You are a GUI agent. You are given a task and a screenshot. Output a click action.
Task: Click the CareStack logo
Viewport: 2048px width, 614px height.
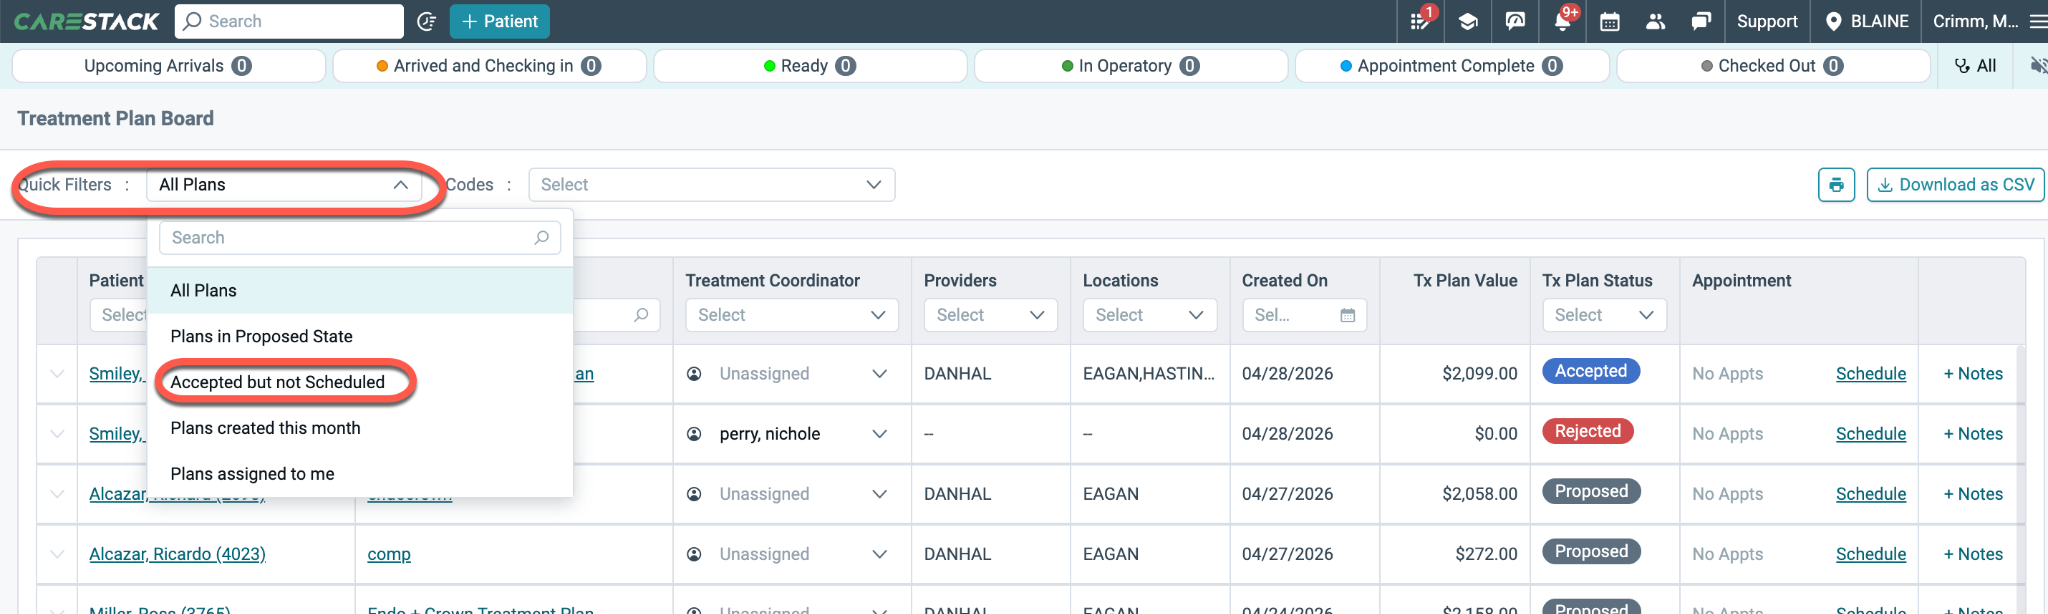coord(87,21)
